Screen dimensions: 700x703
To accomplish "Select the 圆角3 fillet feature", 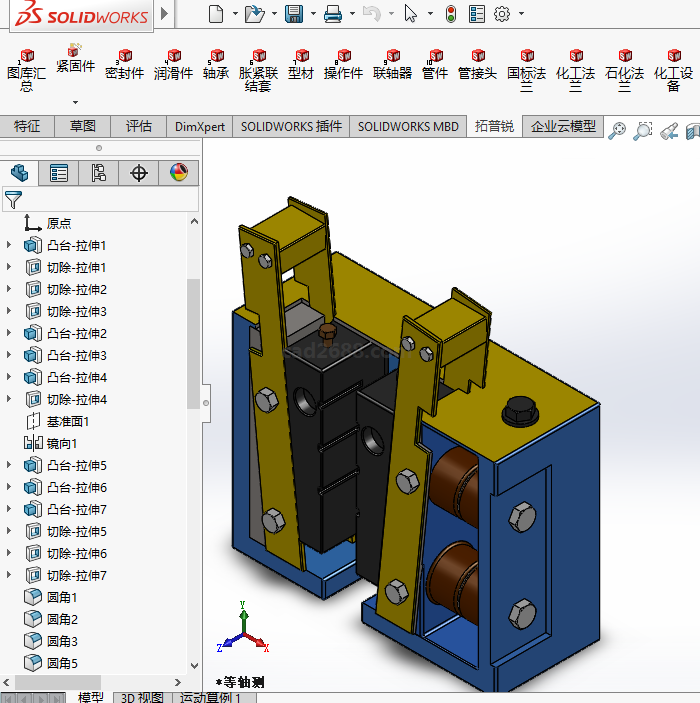I will tap(62, 641).
